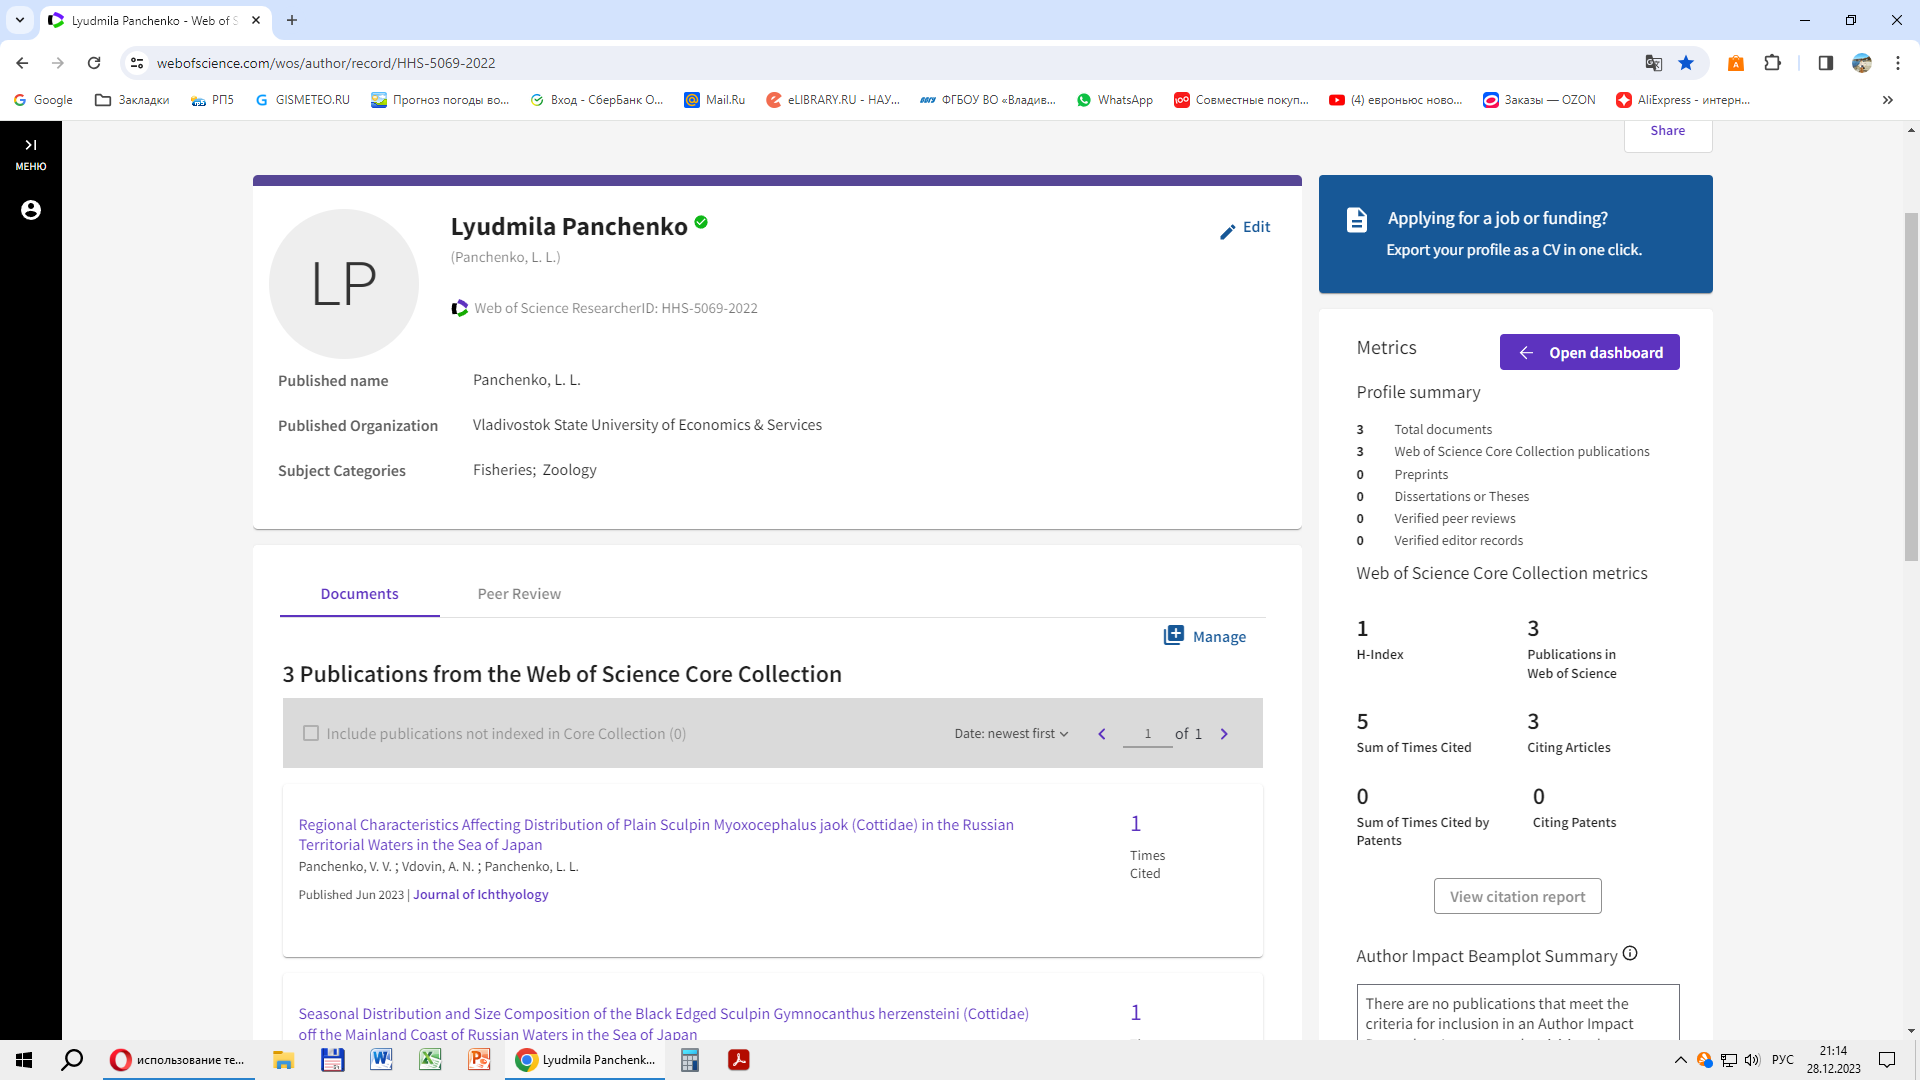The image size is (1920, 1080).
Task: Expand the left sidebar menu arrow
Action: point(31,146)
